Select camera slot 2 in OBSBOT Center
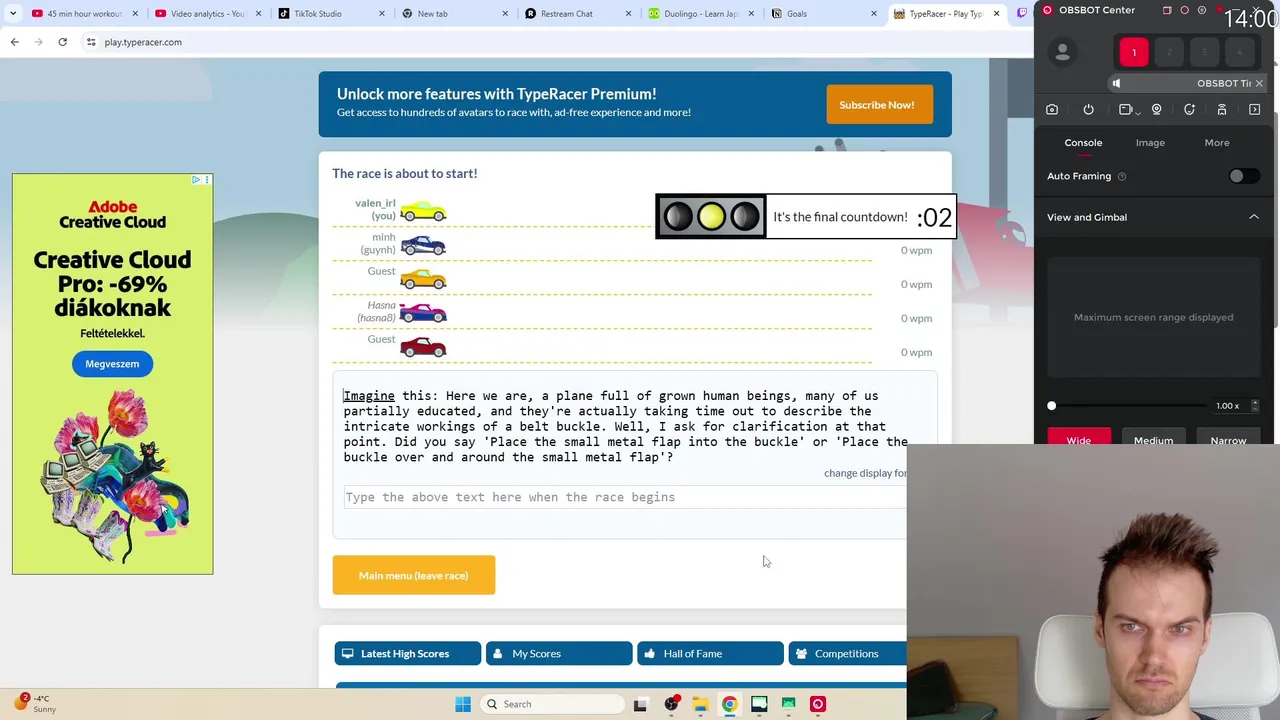 pyautogui.click(x=1169, y=52)
